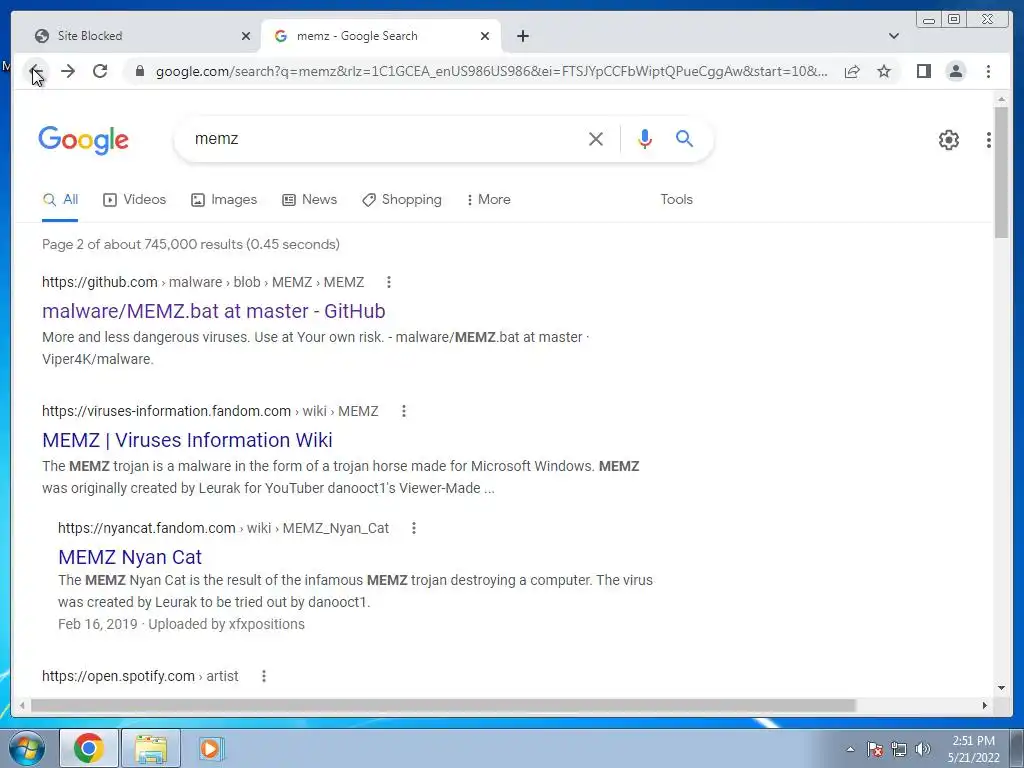Open the Windows Start menu
Screen dimensions: 1024x768
click(x=27, y=748)
